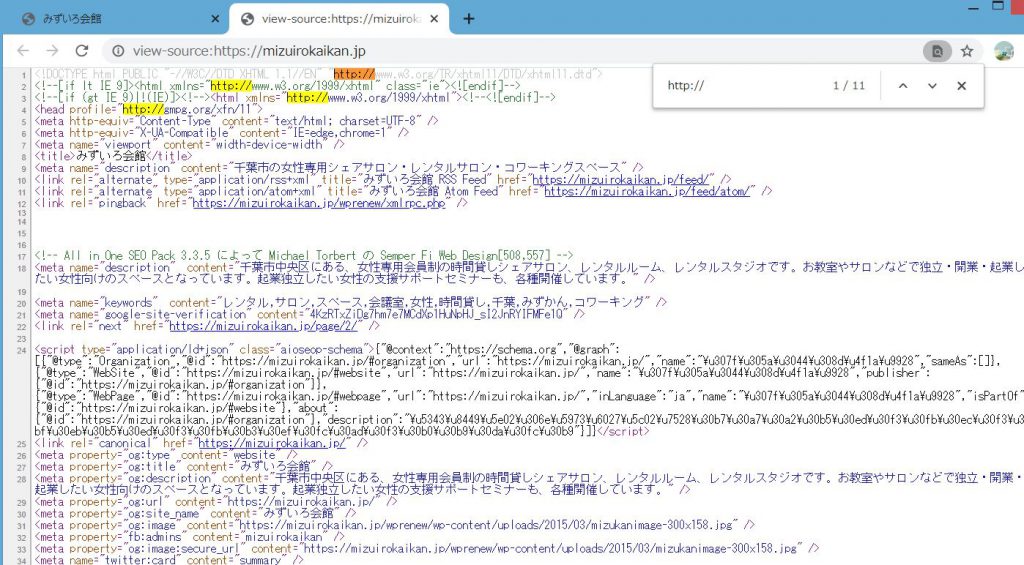Close the find bar
The height and width of the screenshot is (565, 1024).
961,86
